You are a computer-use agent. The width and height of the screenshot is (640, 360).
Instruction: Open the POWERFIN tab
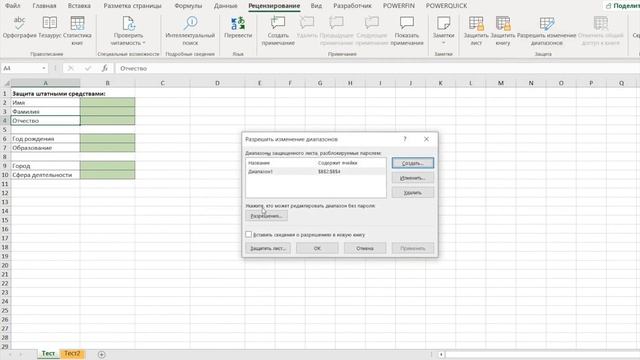point(398,6)
